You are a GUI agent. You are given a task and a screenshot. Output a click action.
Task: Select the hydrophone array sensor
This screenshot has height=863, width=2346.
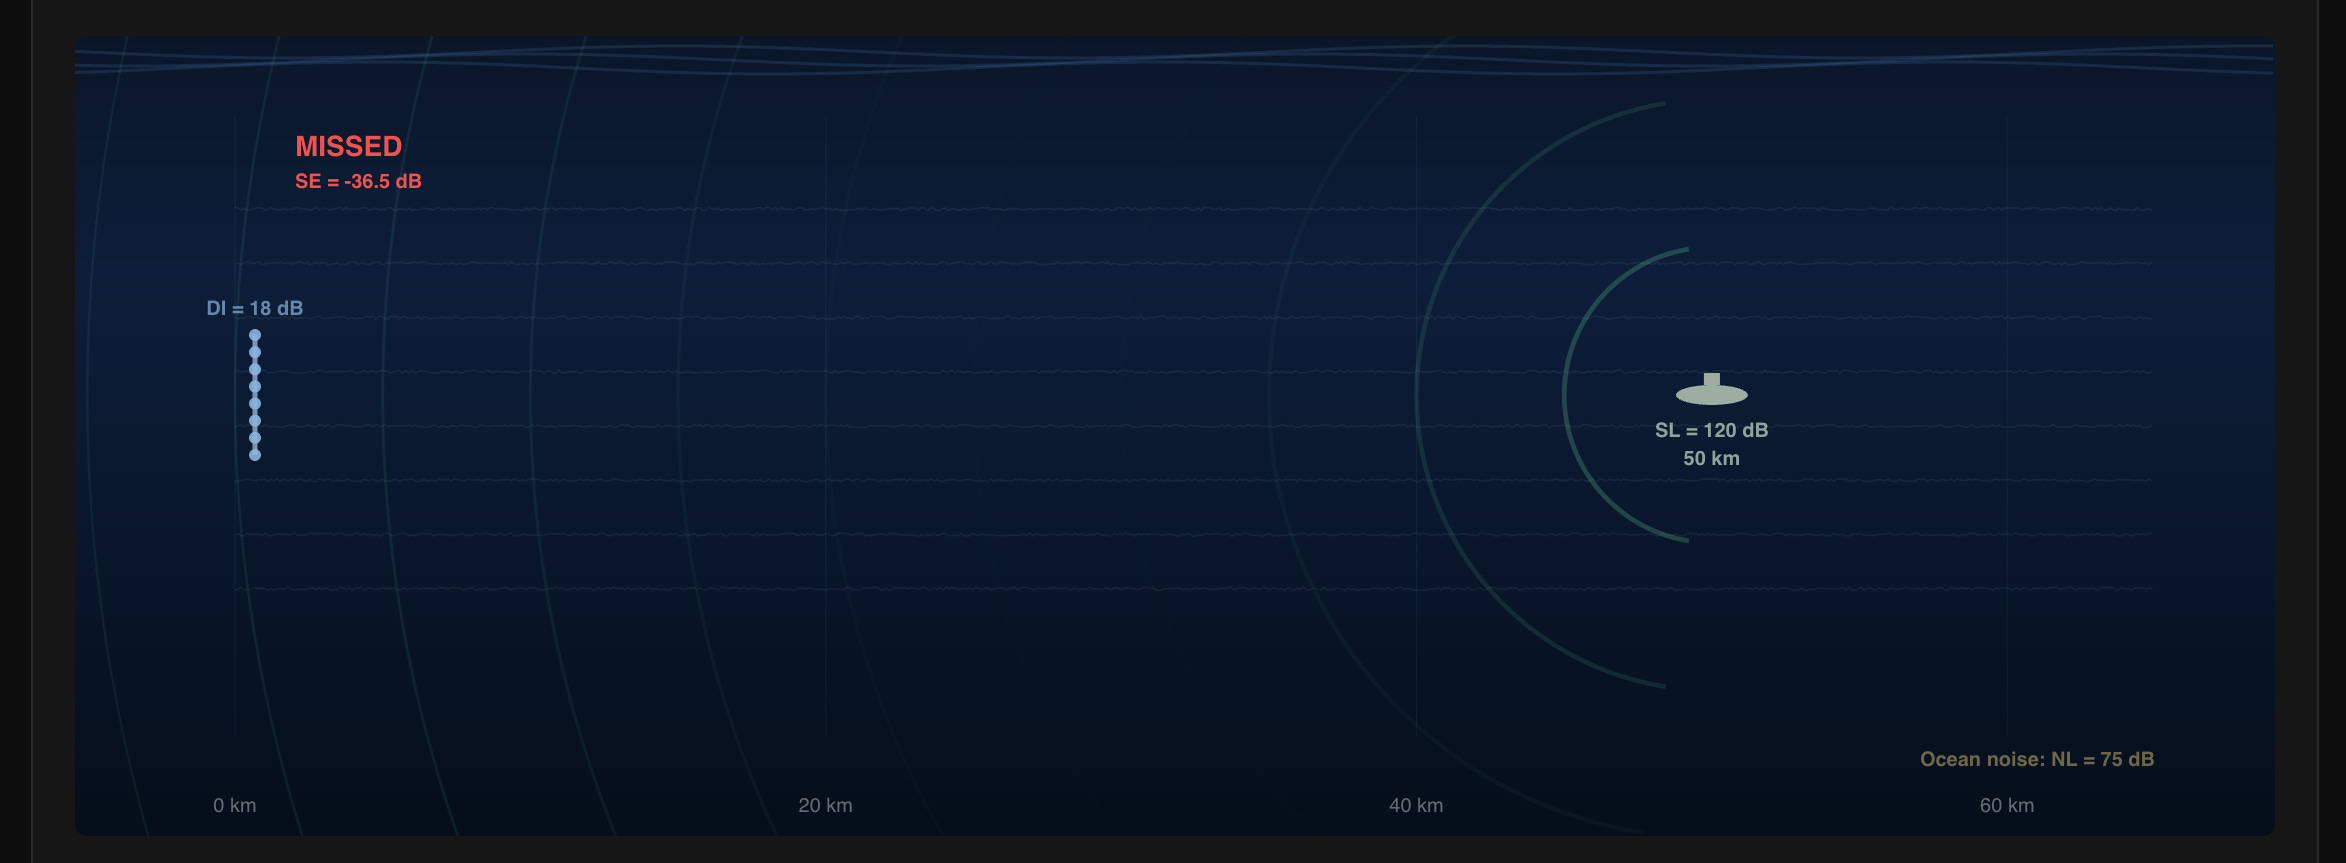[255, 395]
